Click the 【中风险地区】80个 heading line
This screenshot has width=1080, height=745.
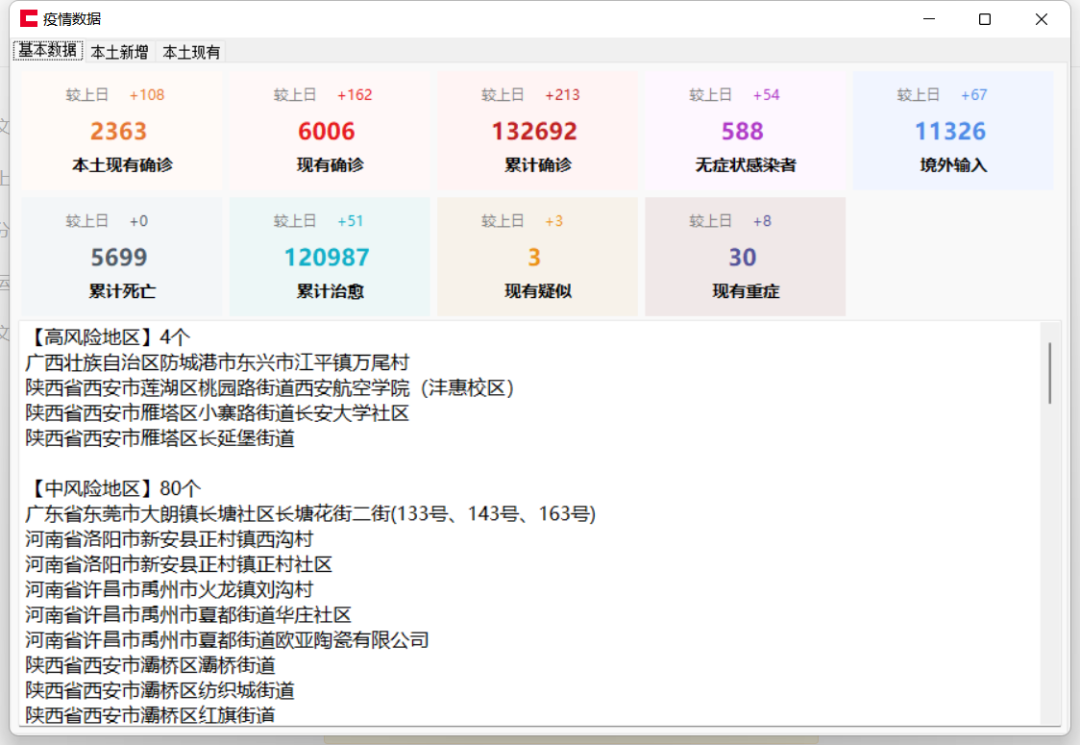coord(113,489)
